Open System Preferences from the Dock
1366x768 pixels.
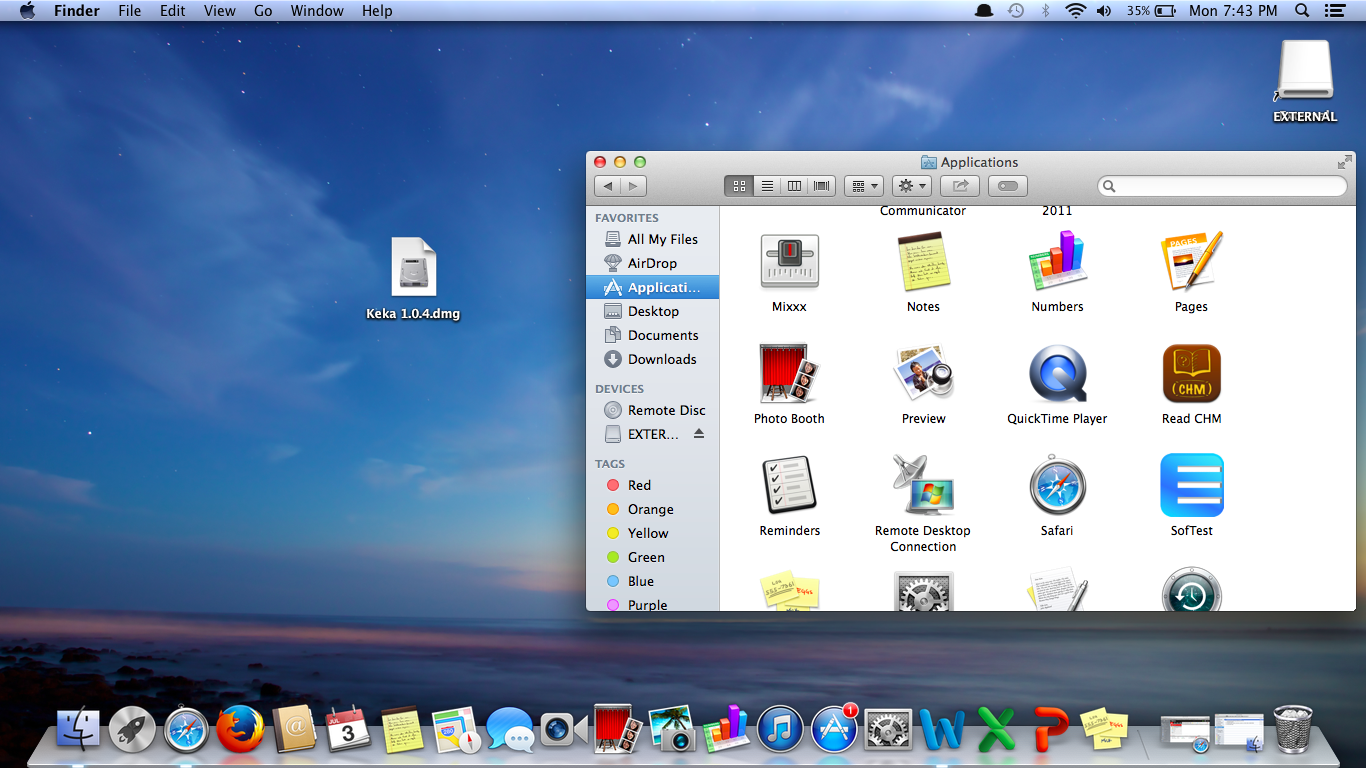tap(888, 730)
